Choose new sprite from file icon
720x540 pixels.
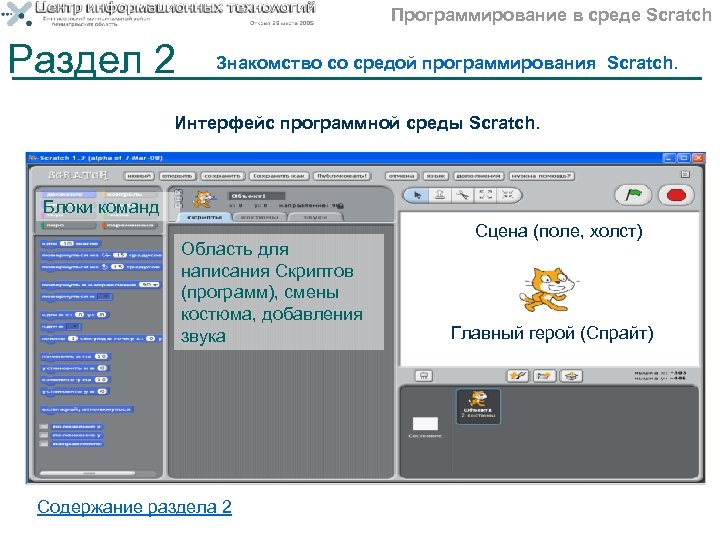[x=544, y=376]
